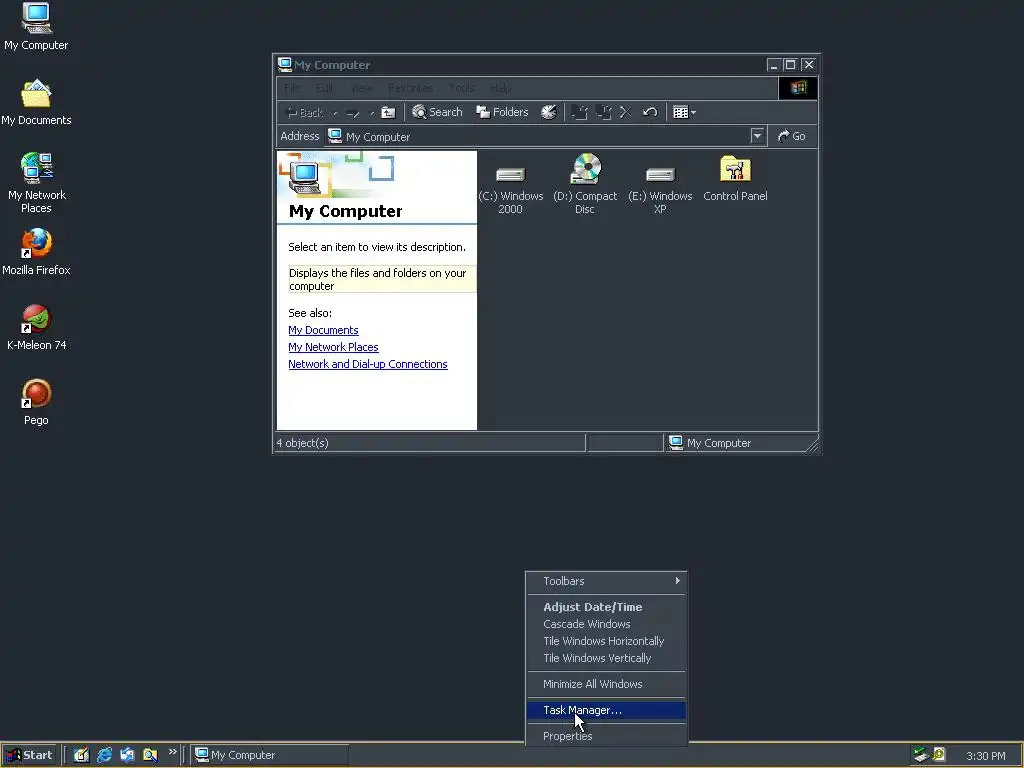Click the My Computer title bar icon
This screenshot has width=1024, height=768.
(285, 65)
